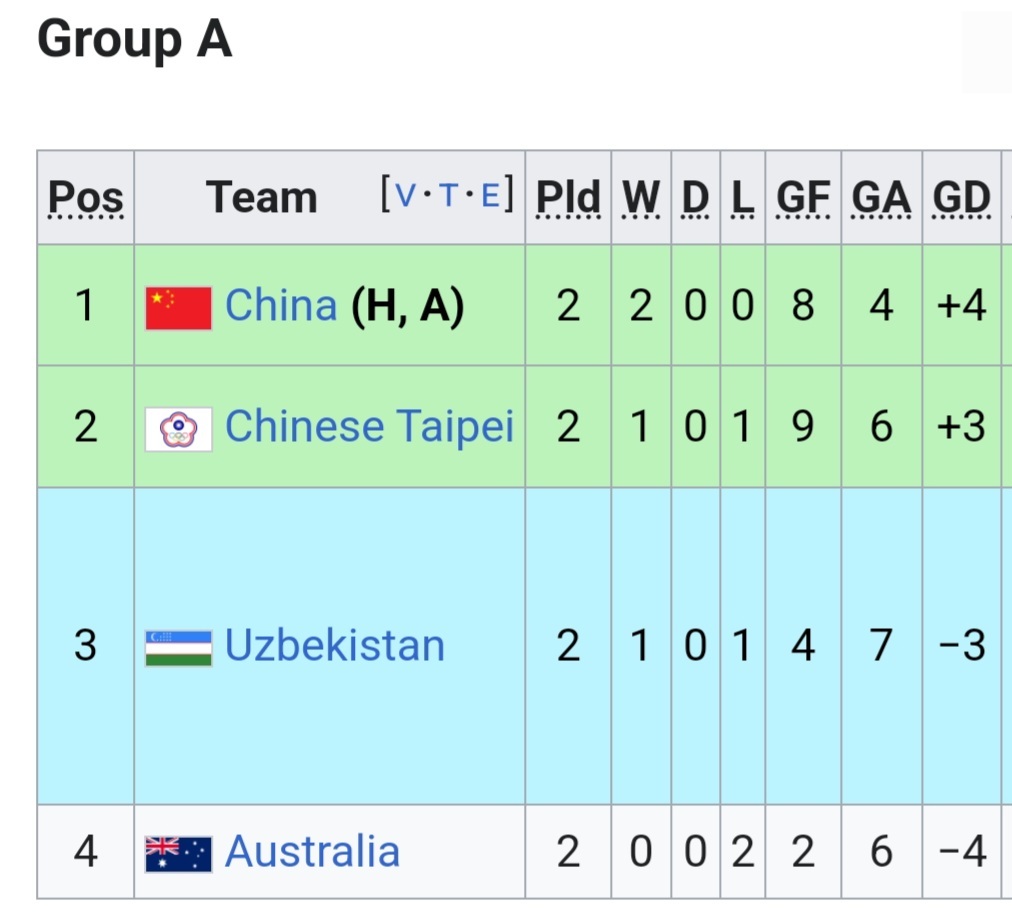Click the Australia flag icon
Screen dimensions: 1012x918
(x=178, y=853)
